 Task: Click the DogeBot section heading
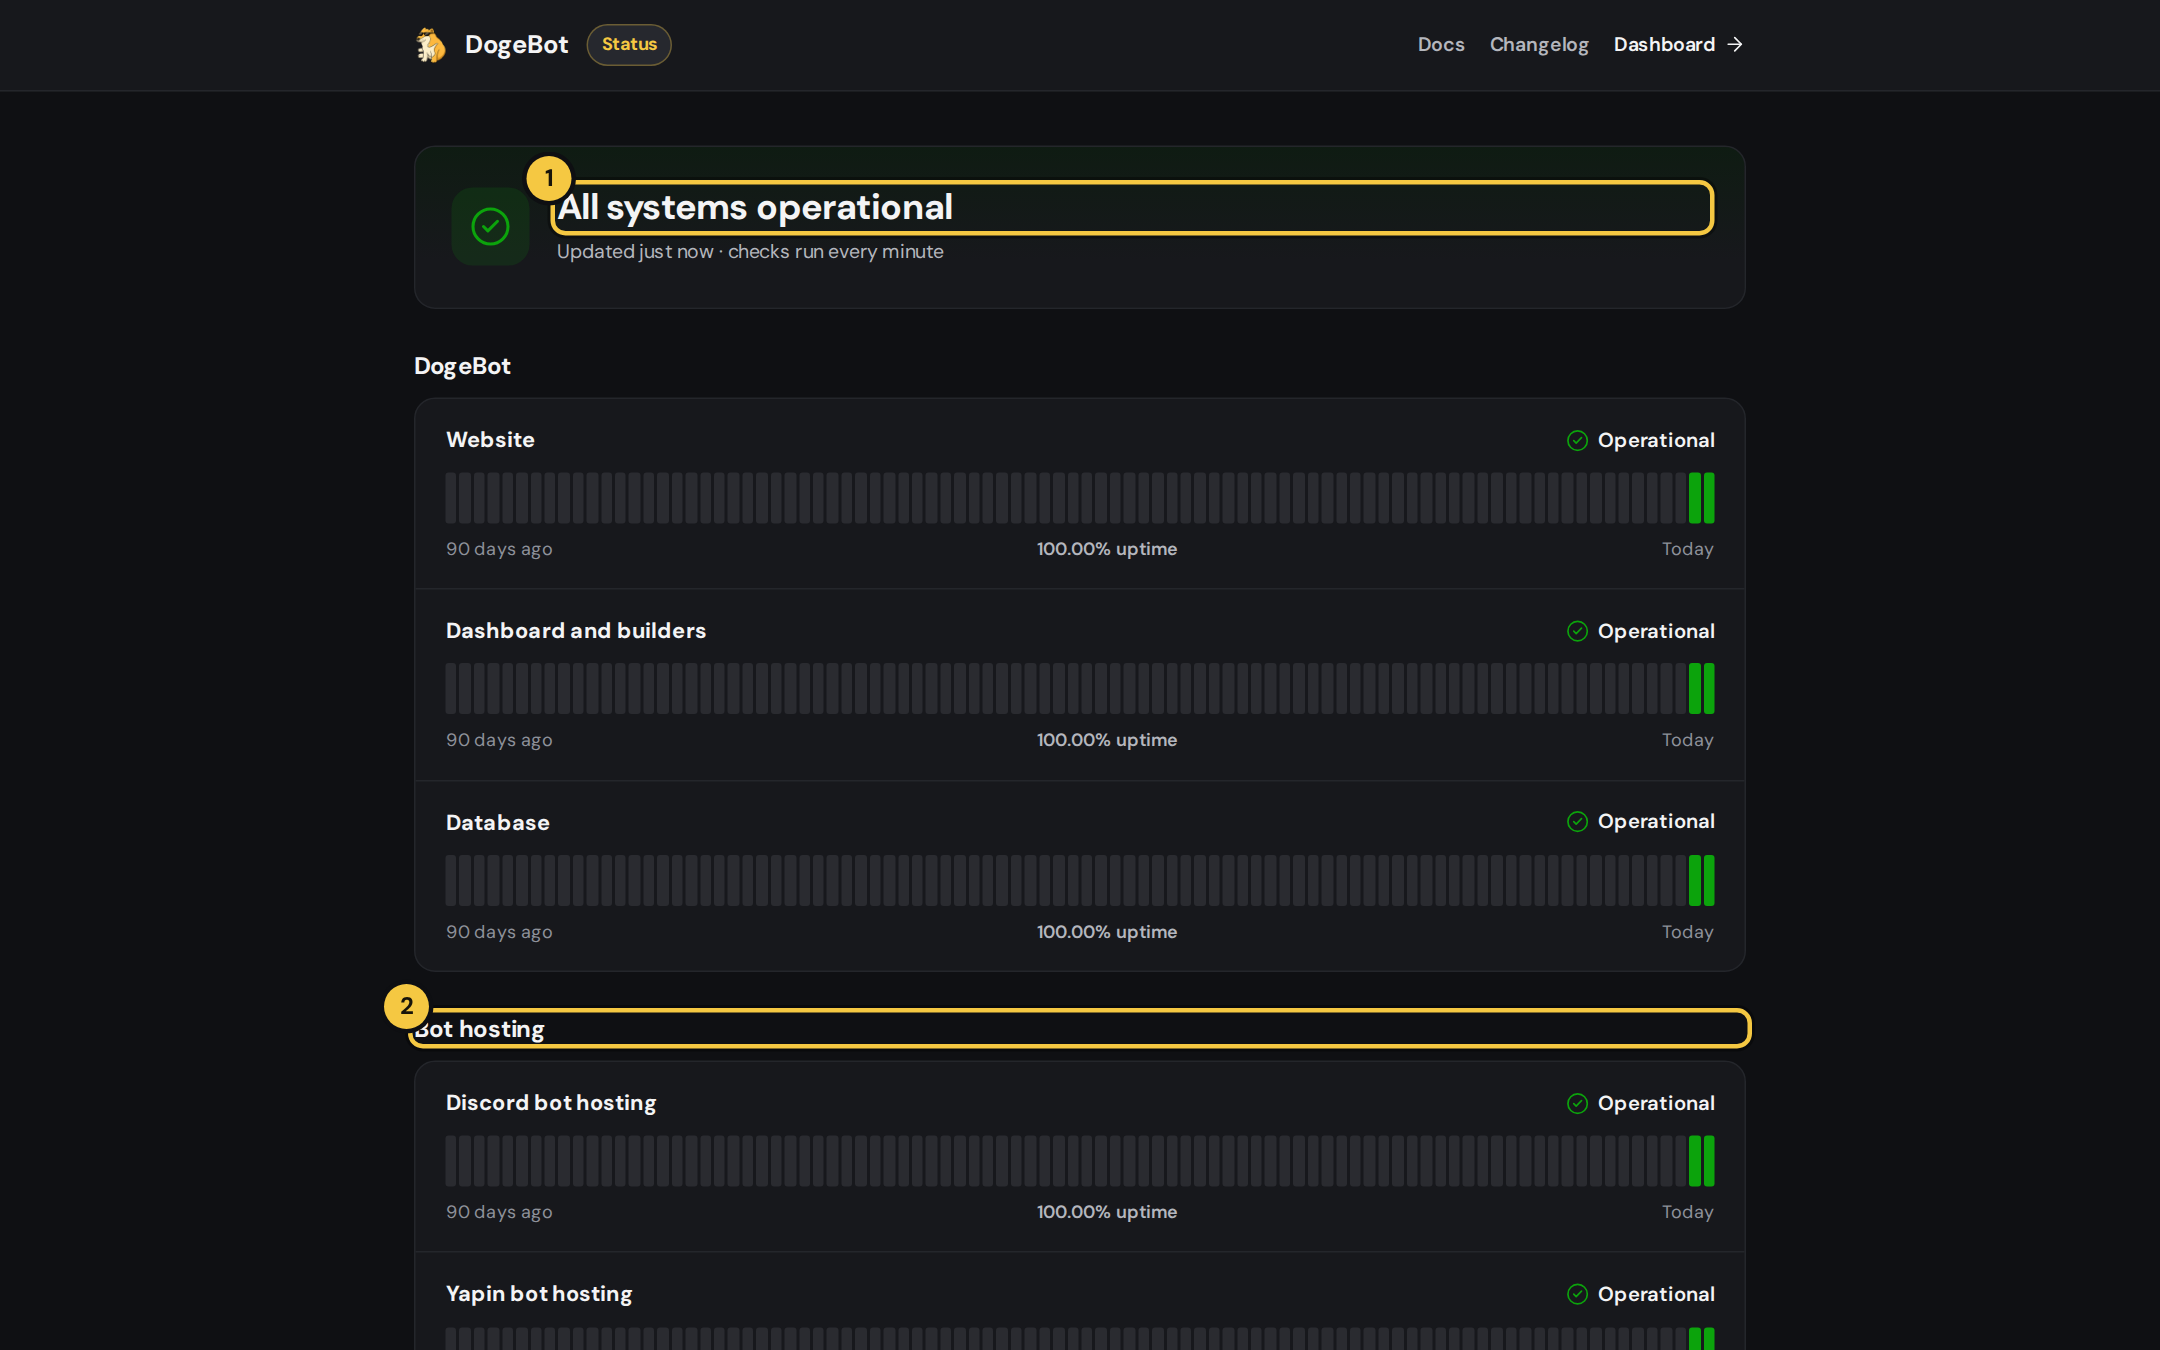(462, 366)
